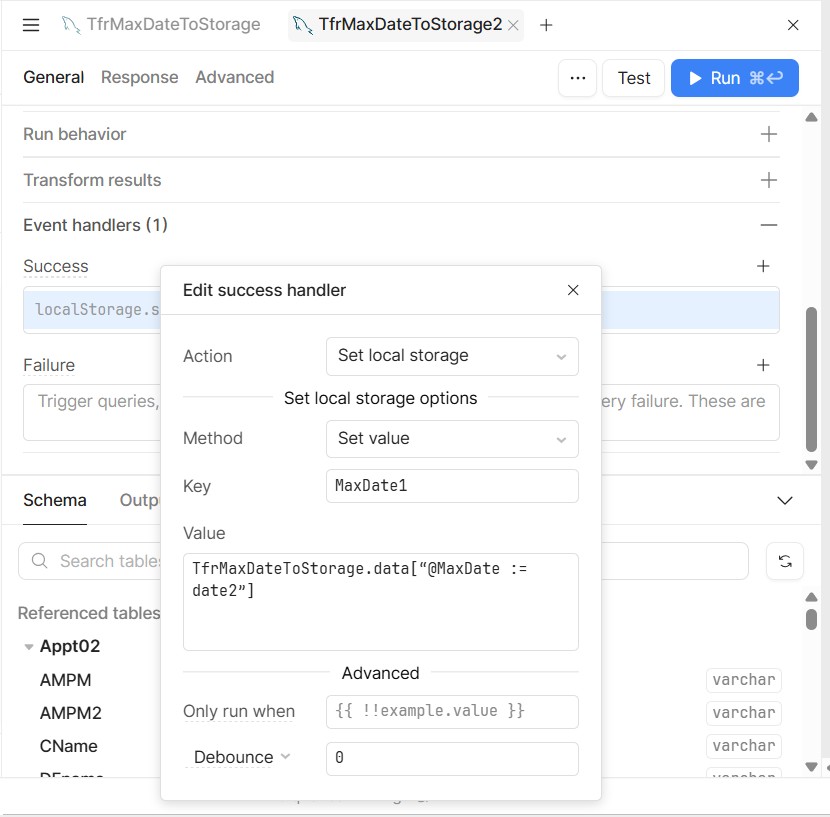Open the Method dropdown showing Set value
The height and width of the screenshot is (817, 830).
tap(452, 438)
